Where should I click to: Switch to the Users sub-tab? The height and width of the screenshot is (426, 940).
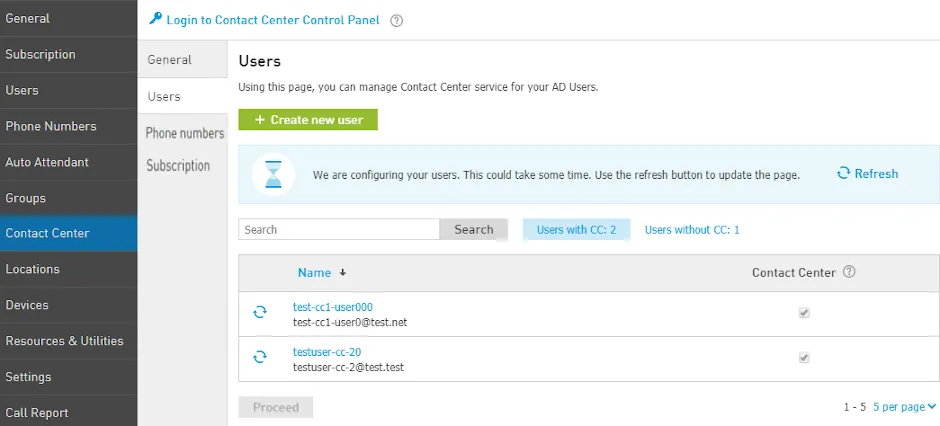click(182, 96)
